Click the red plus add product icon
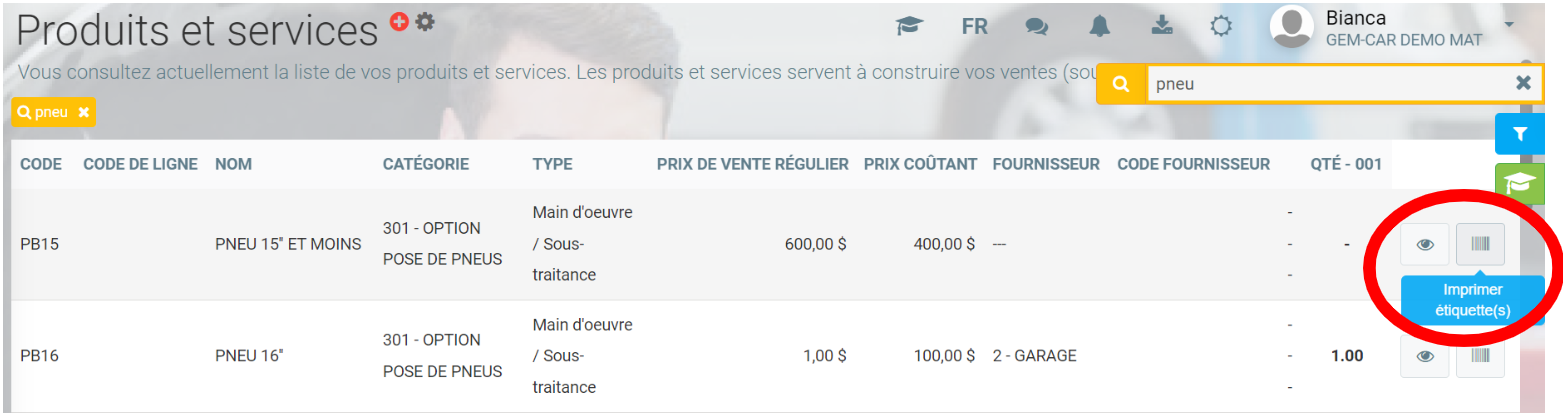This screenshot has width=1563, height=415. (400, 21)
